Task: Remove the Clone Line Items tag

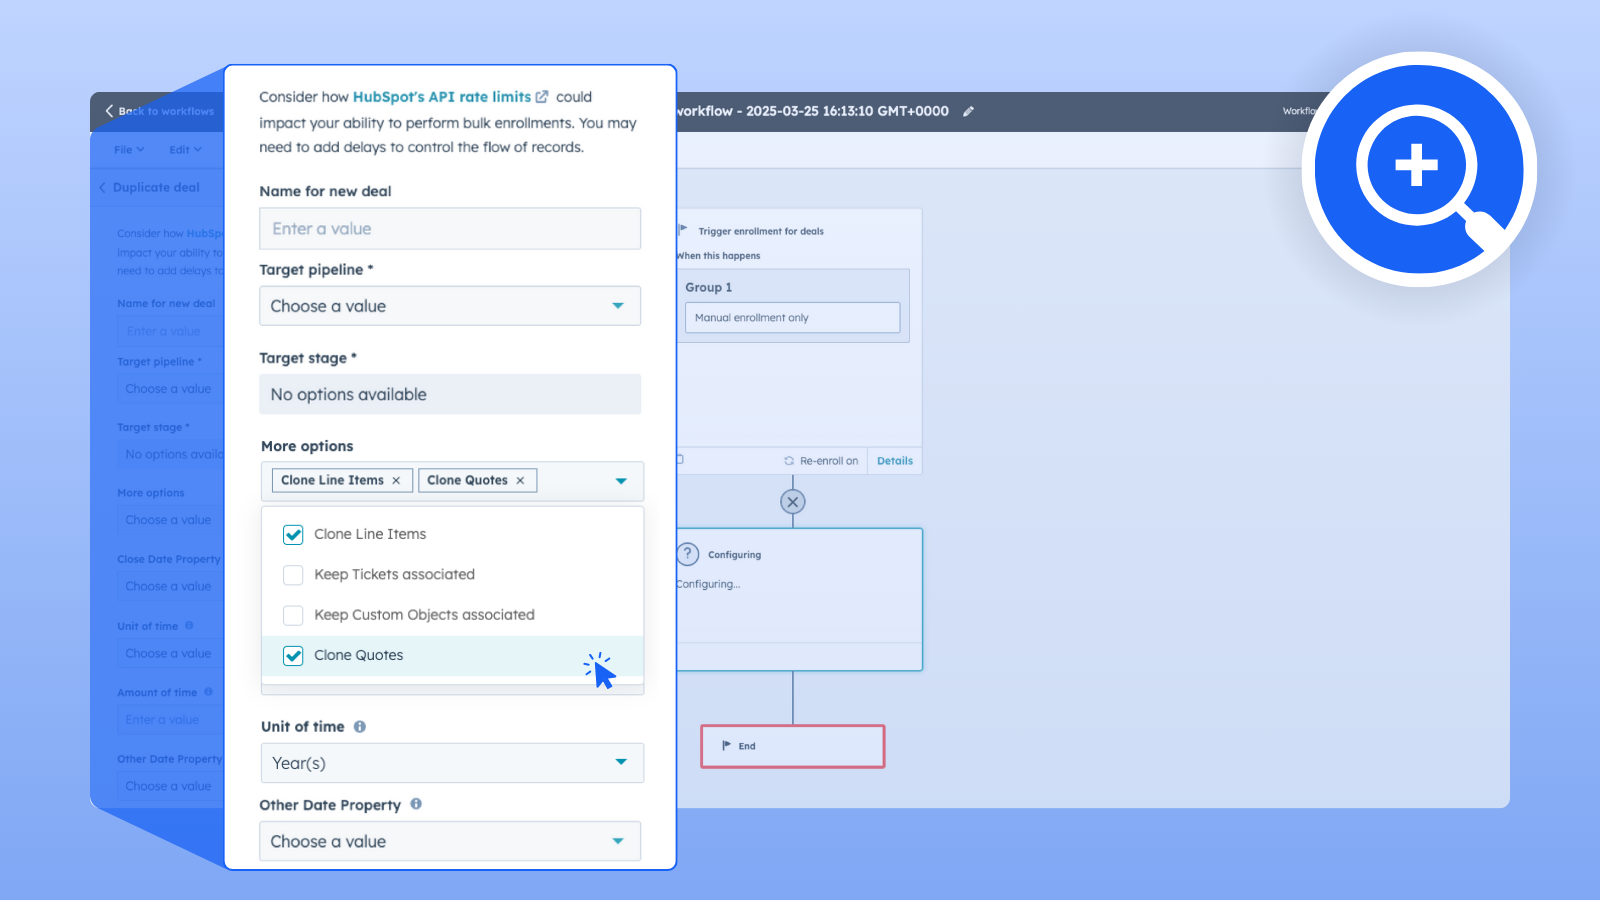Action: pos(396,481)
